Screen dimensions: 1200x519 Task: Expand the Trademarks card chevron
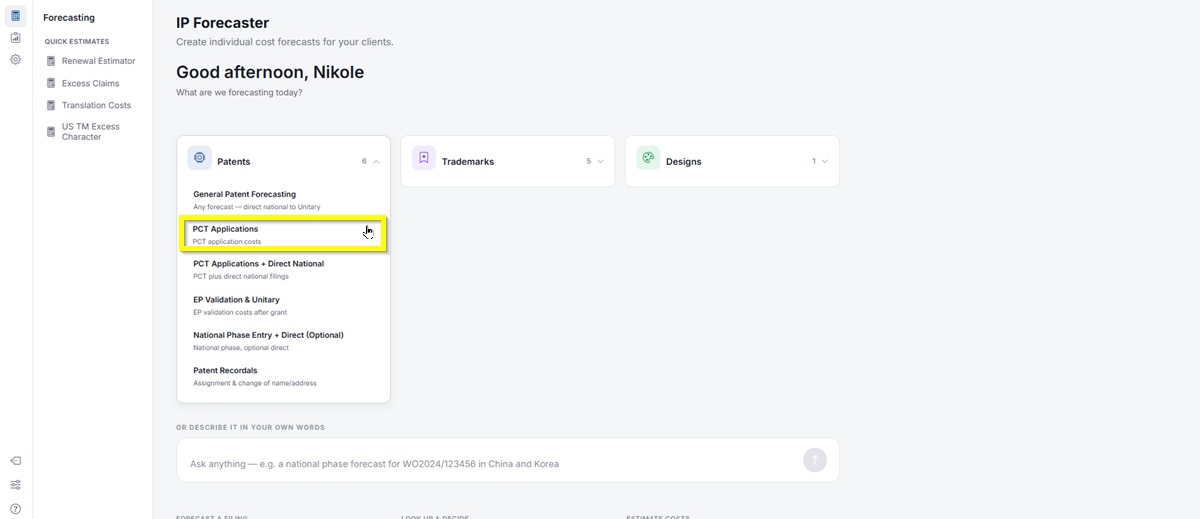(600, 161)
